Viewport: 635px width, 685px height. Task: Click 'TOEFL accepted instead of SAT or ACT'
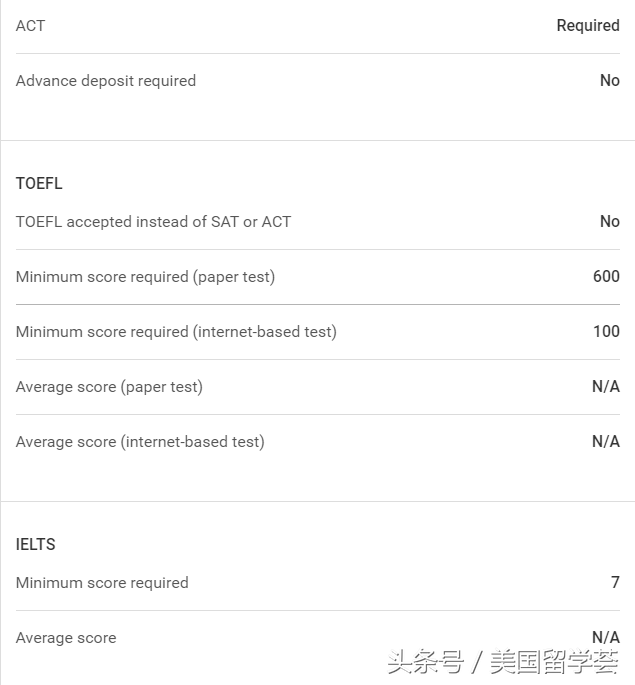(153, 222)
